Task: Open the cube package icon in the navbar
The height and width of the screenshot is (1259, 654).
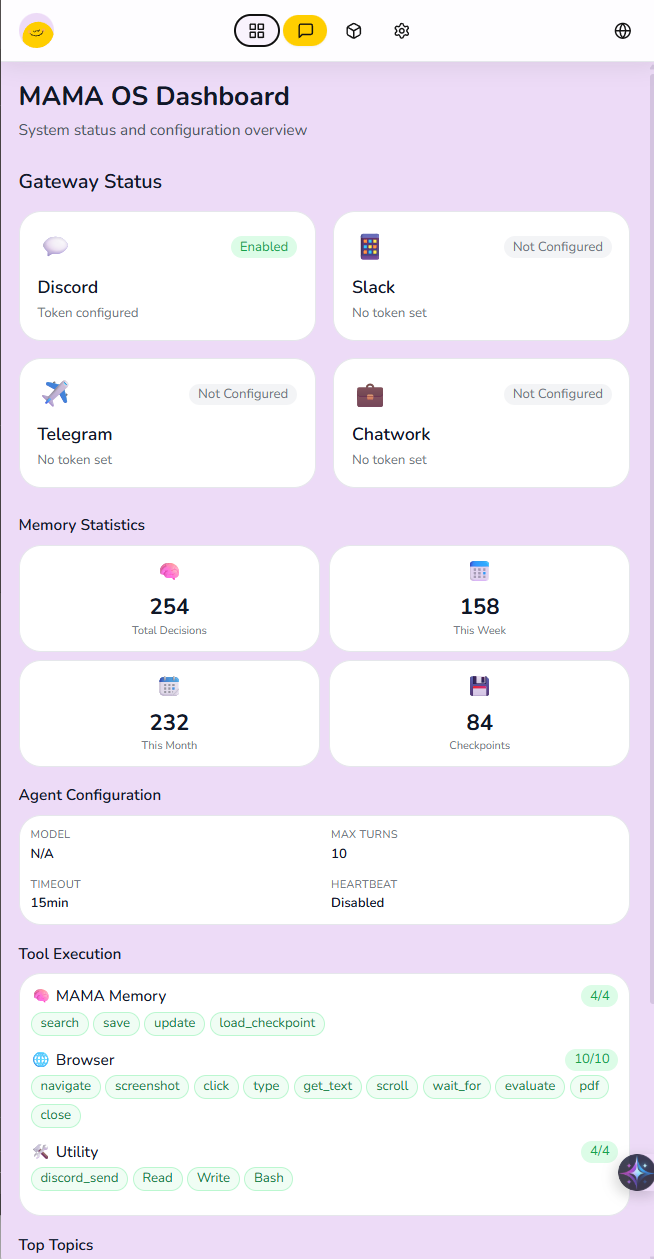Action: pos(353,30)
